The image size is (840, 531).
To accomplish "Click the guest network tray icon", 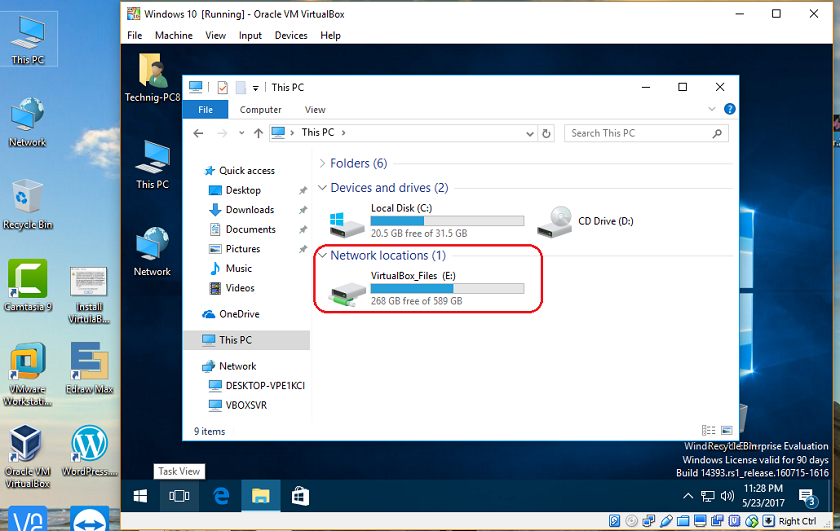I will pyautogui.click(x=707, y=496).
